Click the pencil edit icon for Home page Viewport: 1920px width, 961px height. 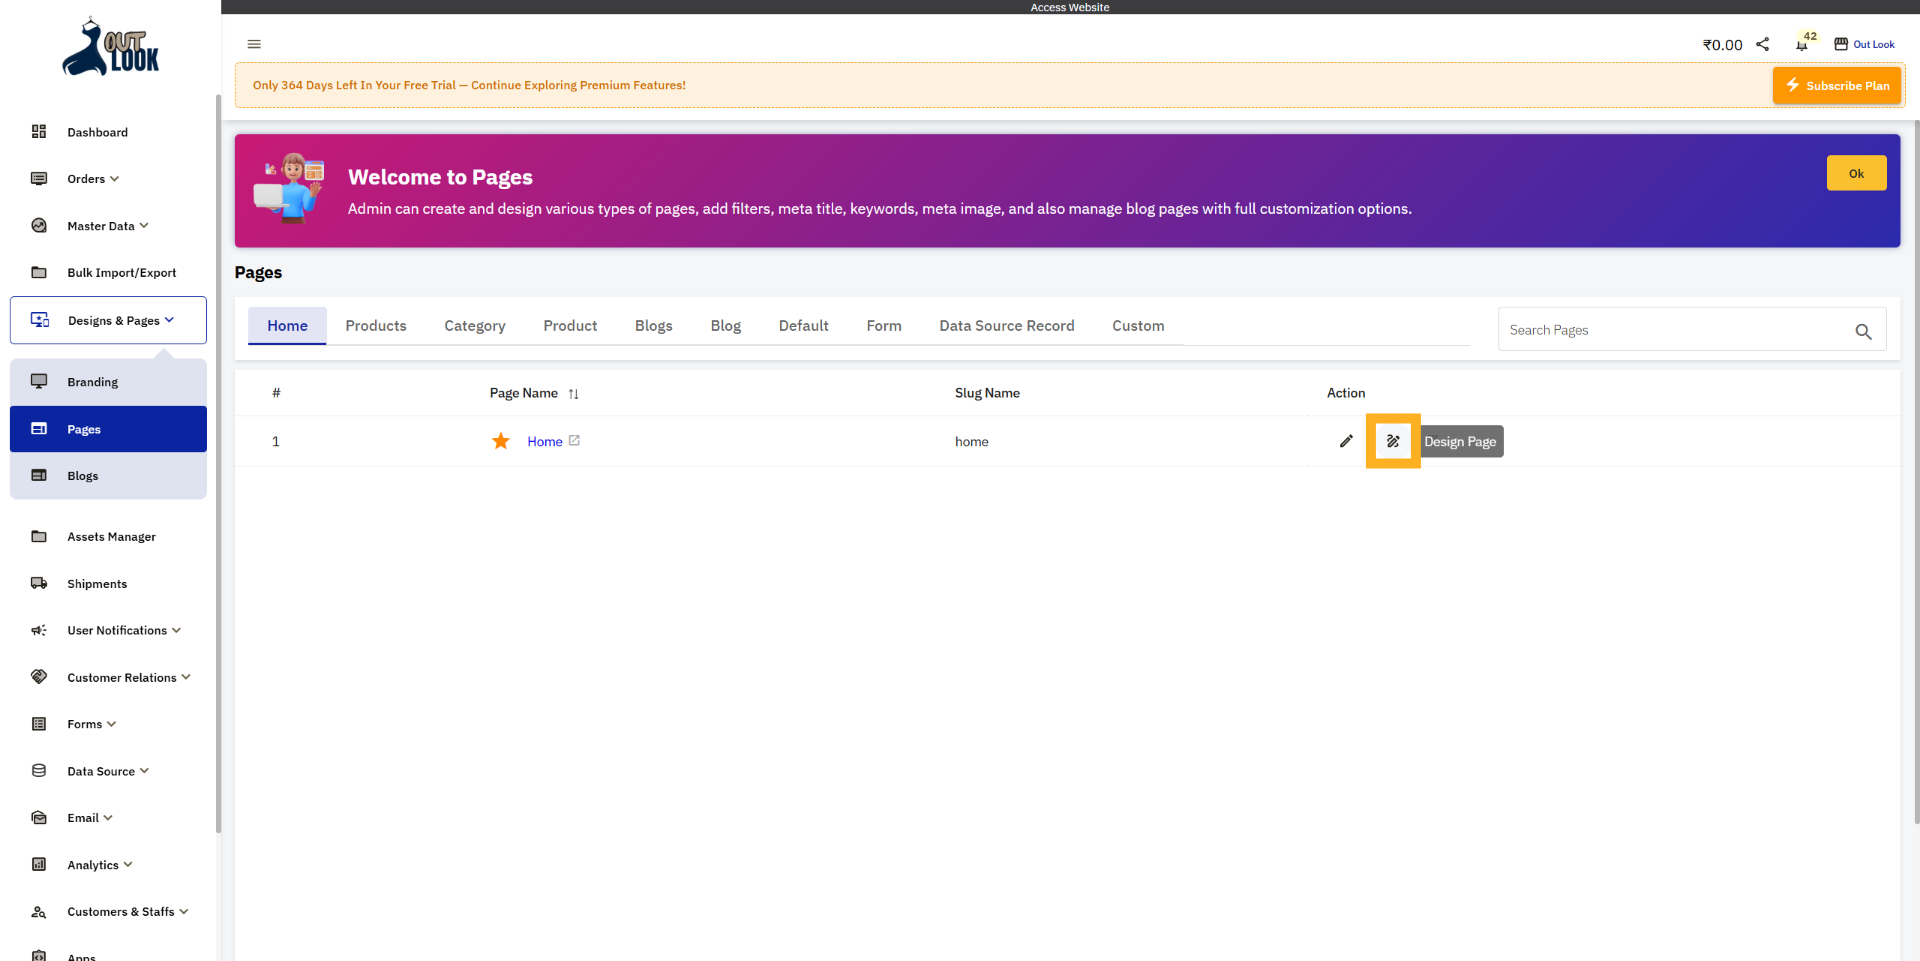1345,440
